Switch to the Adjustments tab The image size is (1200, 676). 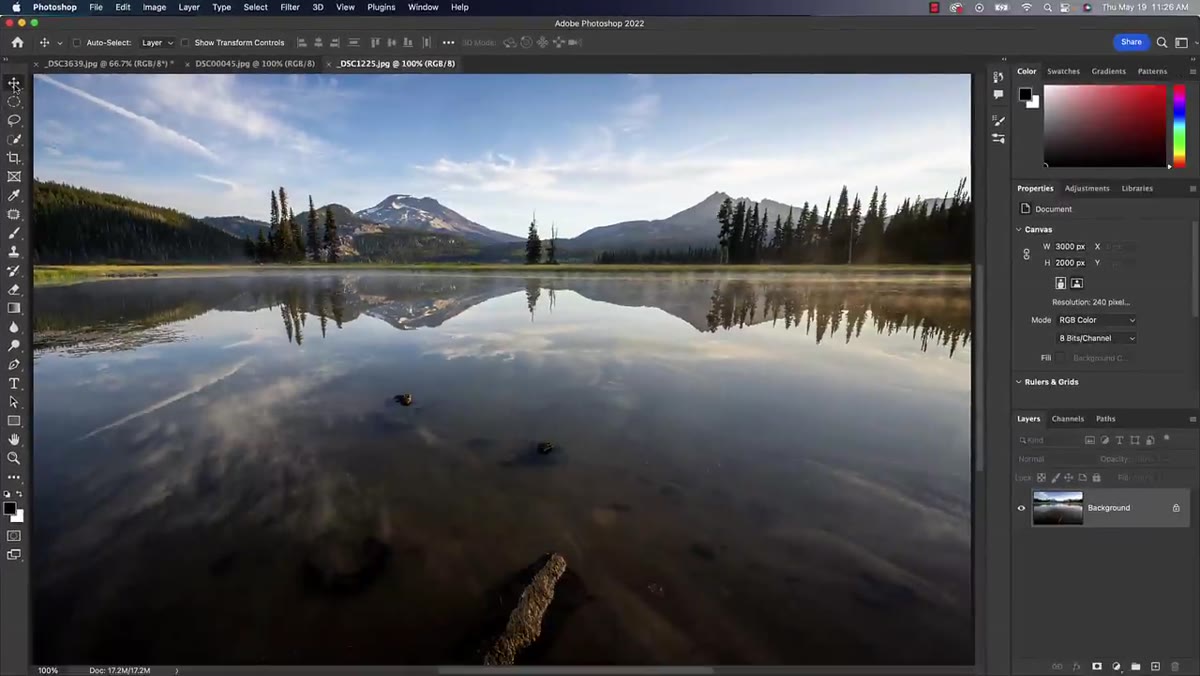1087,188
